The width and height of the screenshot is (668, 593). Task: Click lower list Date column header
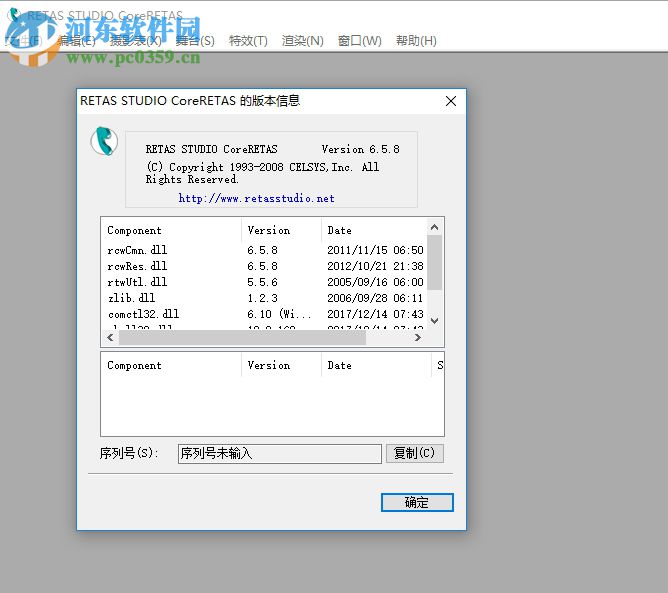click(376, 366)
